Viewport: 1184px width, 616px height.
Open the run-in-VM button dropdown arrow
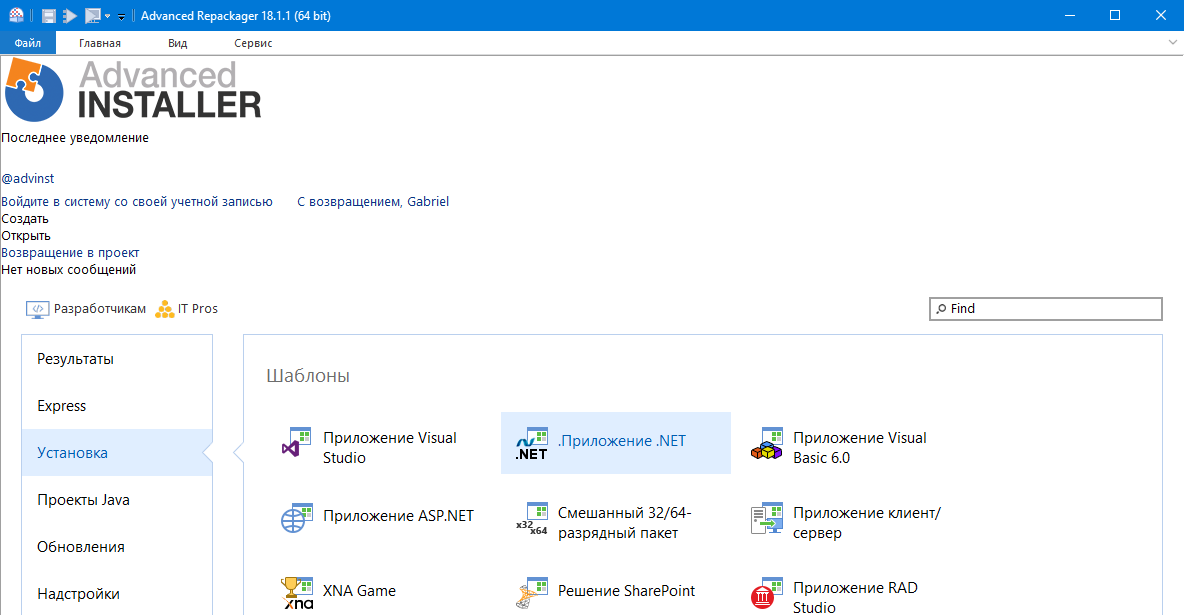[x=107, y=16]
